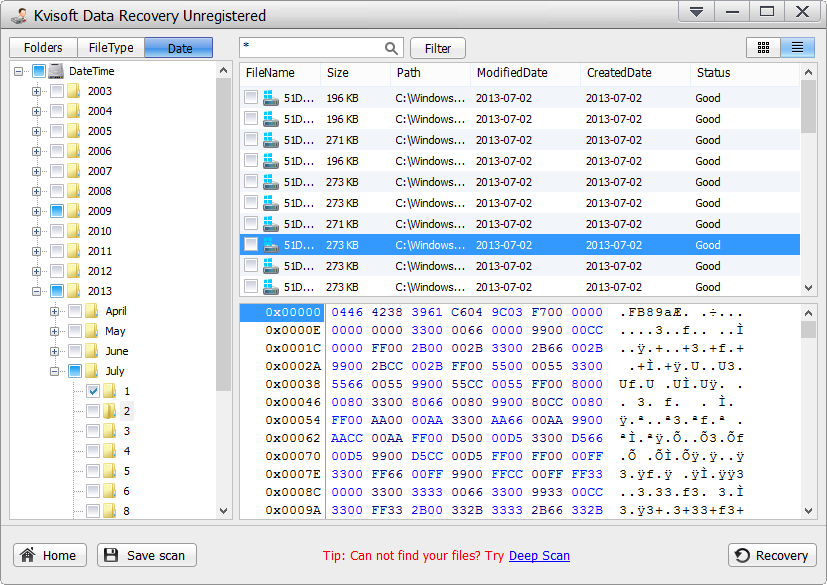Switch to the Folders tab
Viewport: 827px width, 585px height.
click(43, 48)
